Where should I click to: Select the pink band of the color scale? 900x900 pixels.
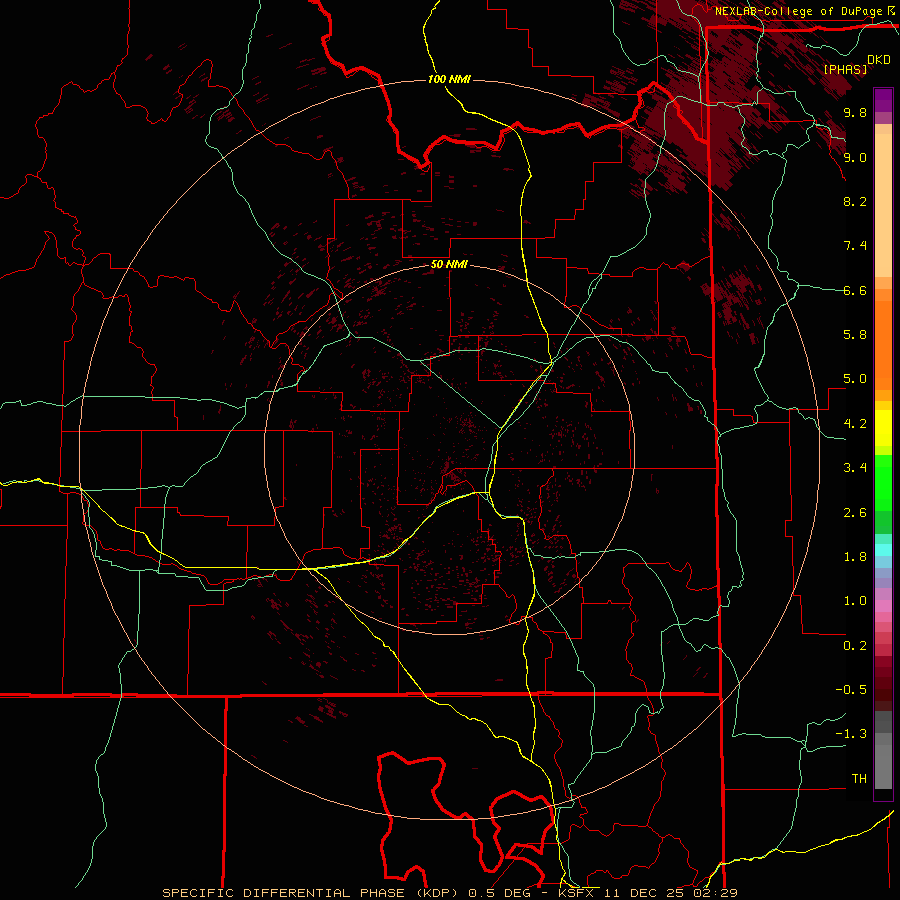[x=883, y=606]
